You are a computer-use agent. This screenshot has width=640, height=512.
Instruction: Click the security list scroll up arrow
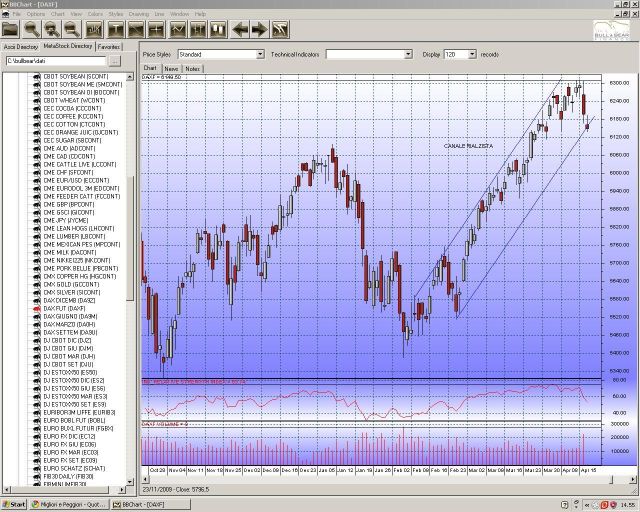(130, 77)
